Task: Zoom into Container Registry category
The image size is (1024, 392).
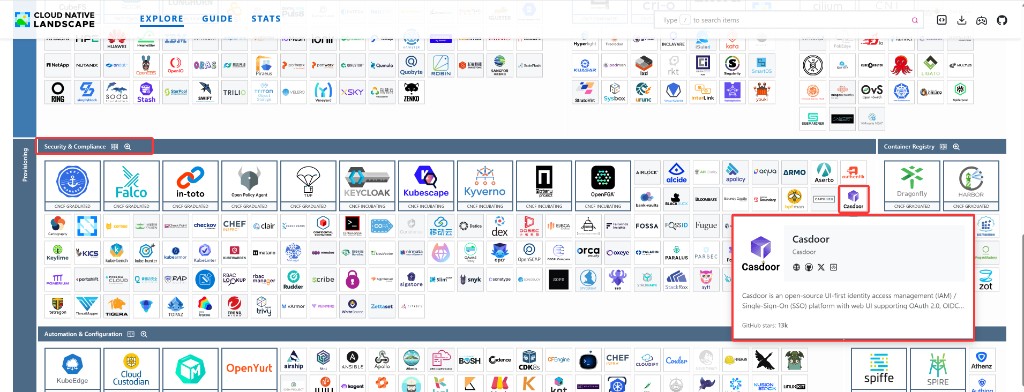Action: [955, 147]
